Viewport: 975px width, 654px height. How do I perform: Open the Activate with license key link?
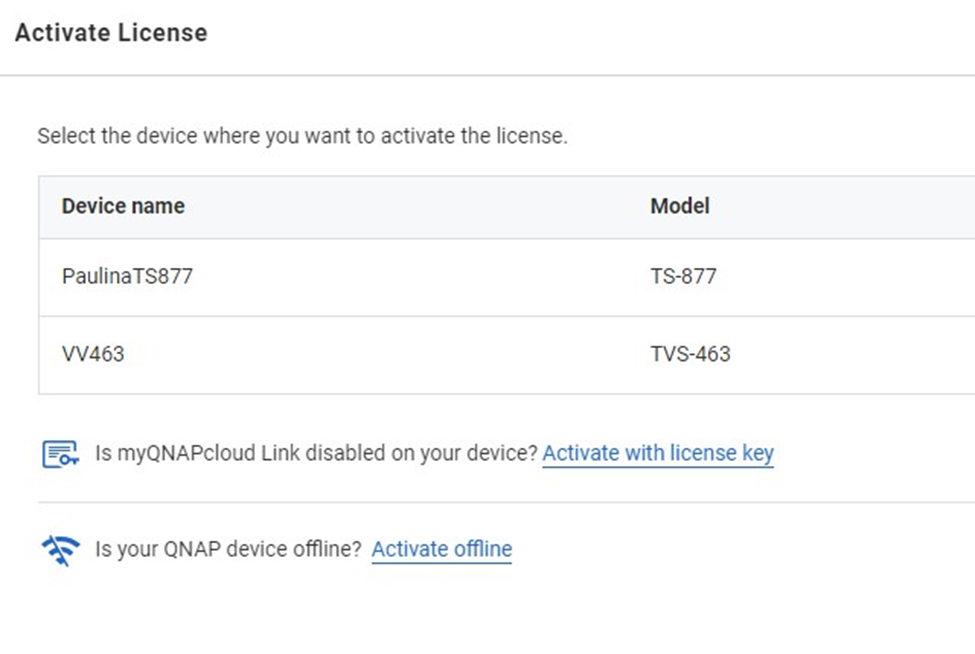[x=658, y=453]
